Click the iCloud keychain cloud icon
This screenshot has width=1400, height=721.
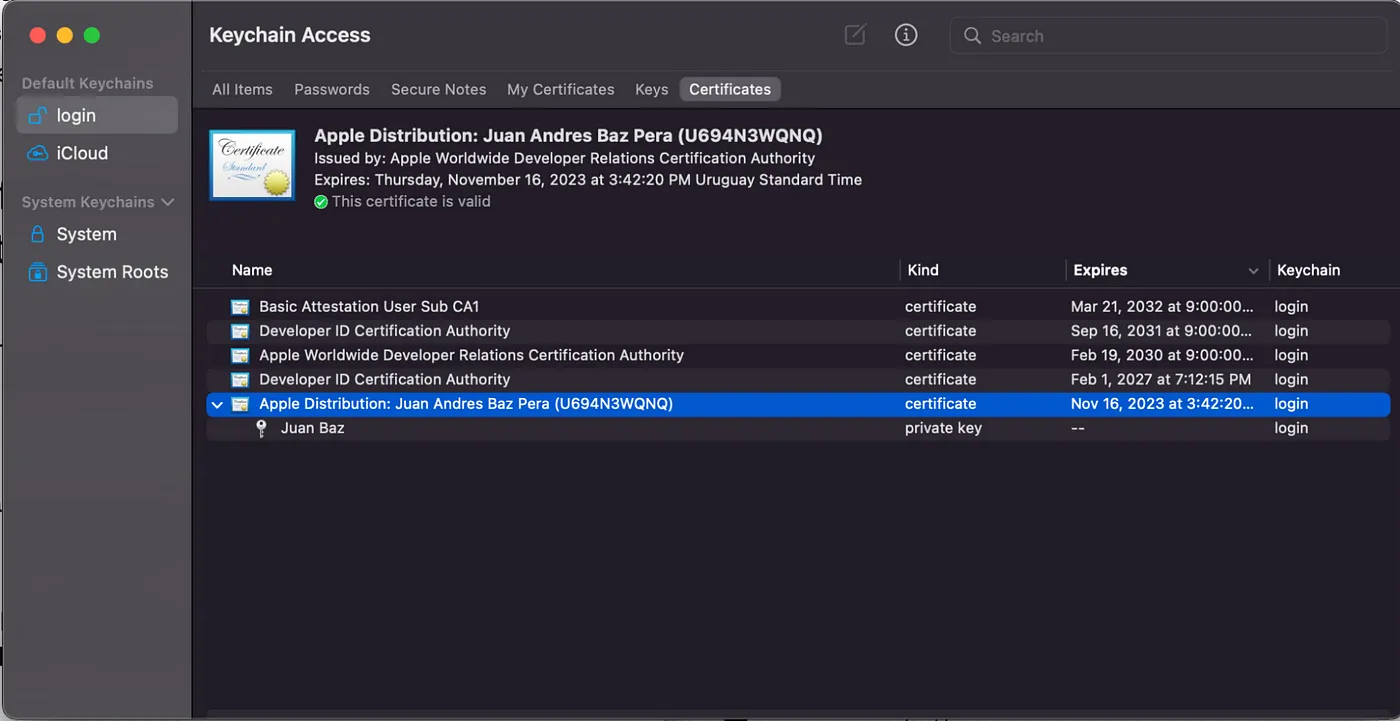[x=37, y=153]
